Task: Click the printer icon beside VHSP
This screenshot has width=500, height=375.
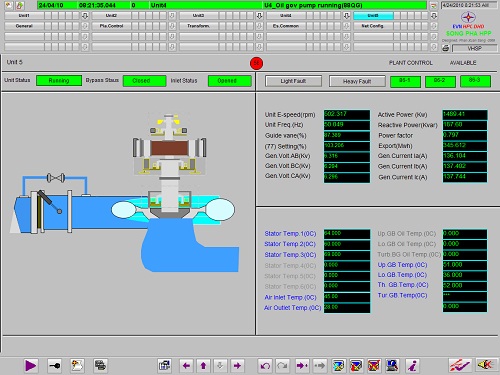Action: click(x=446, y=48)
